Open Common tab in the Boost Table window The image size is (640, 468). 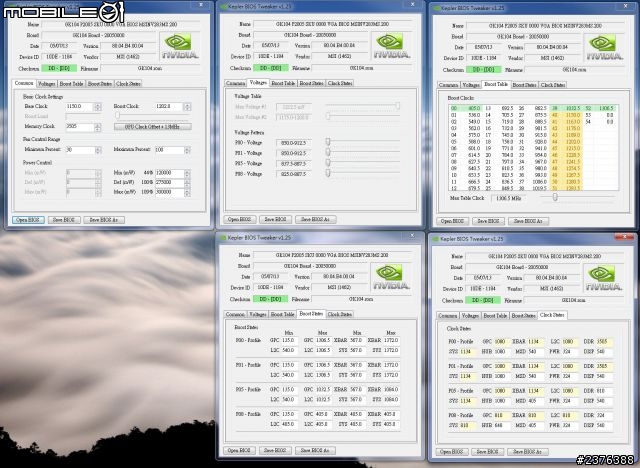[x=448, y=85]
